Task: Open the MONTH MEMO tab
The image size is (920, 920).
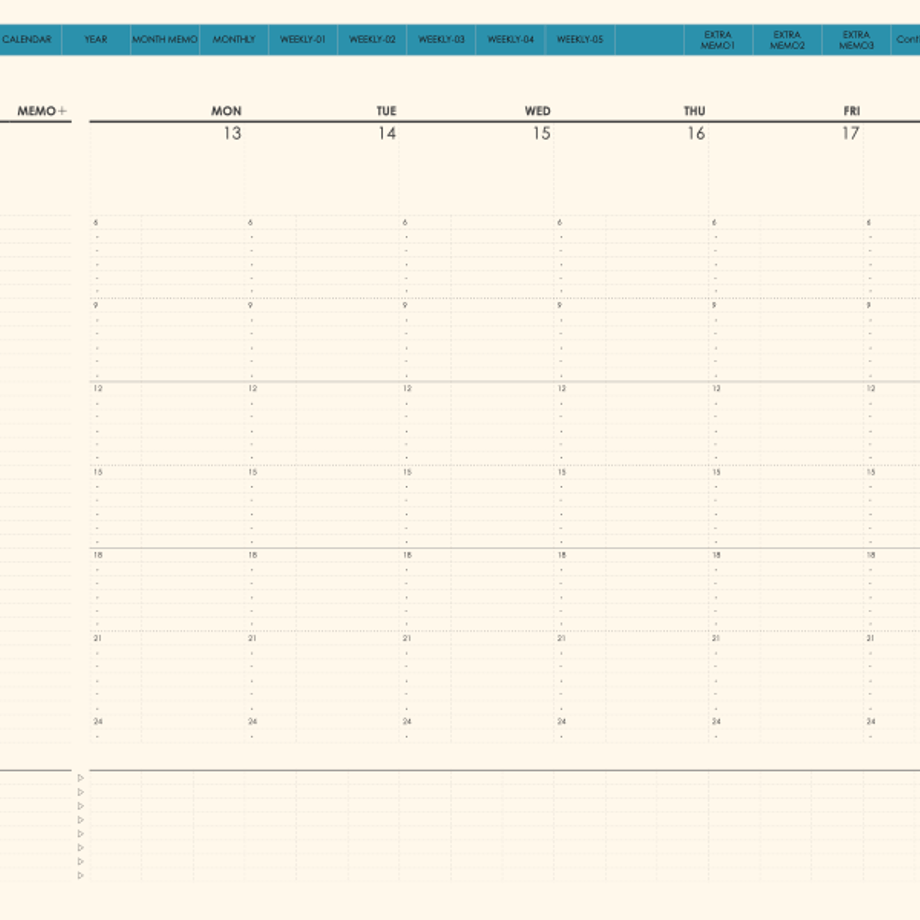Action: 165,39
